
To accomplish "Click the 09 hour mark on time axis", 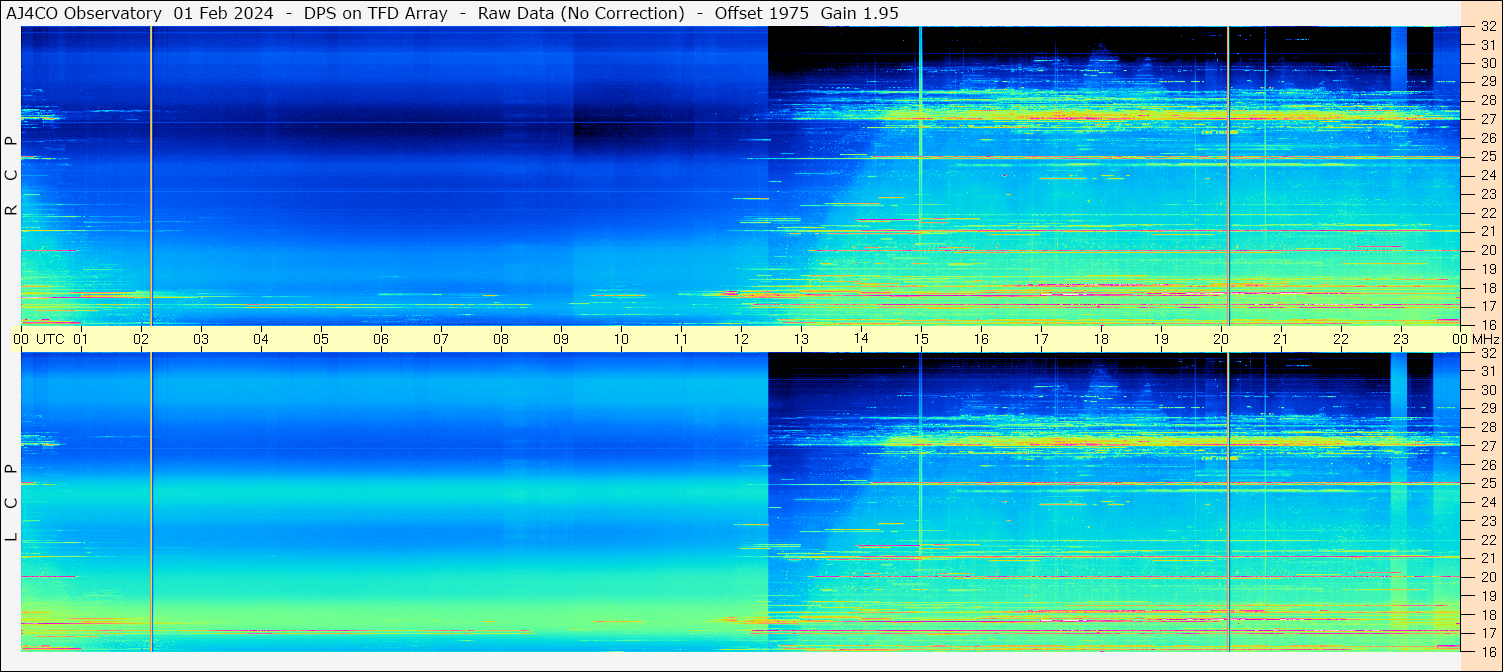I will coord(561,339).
